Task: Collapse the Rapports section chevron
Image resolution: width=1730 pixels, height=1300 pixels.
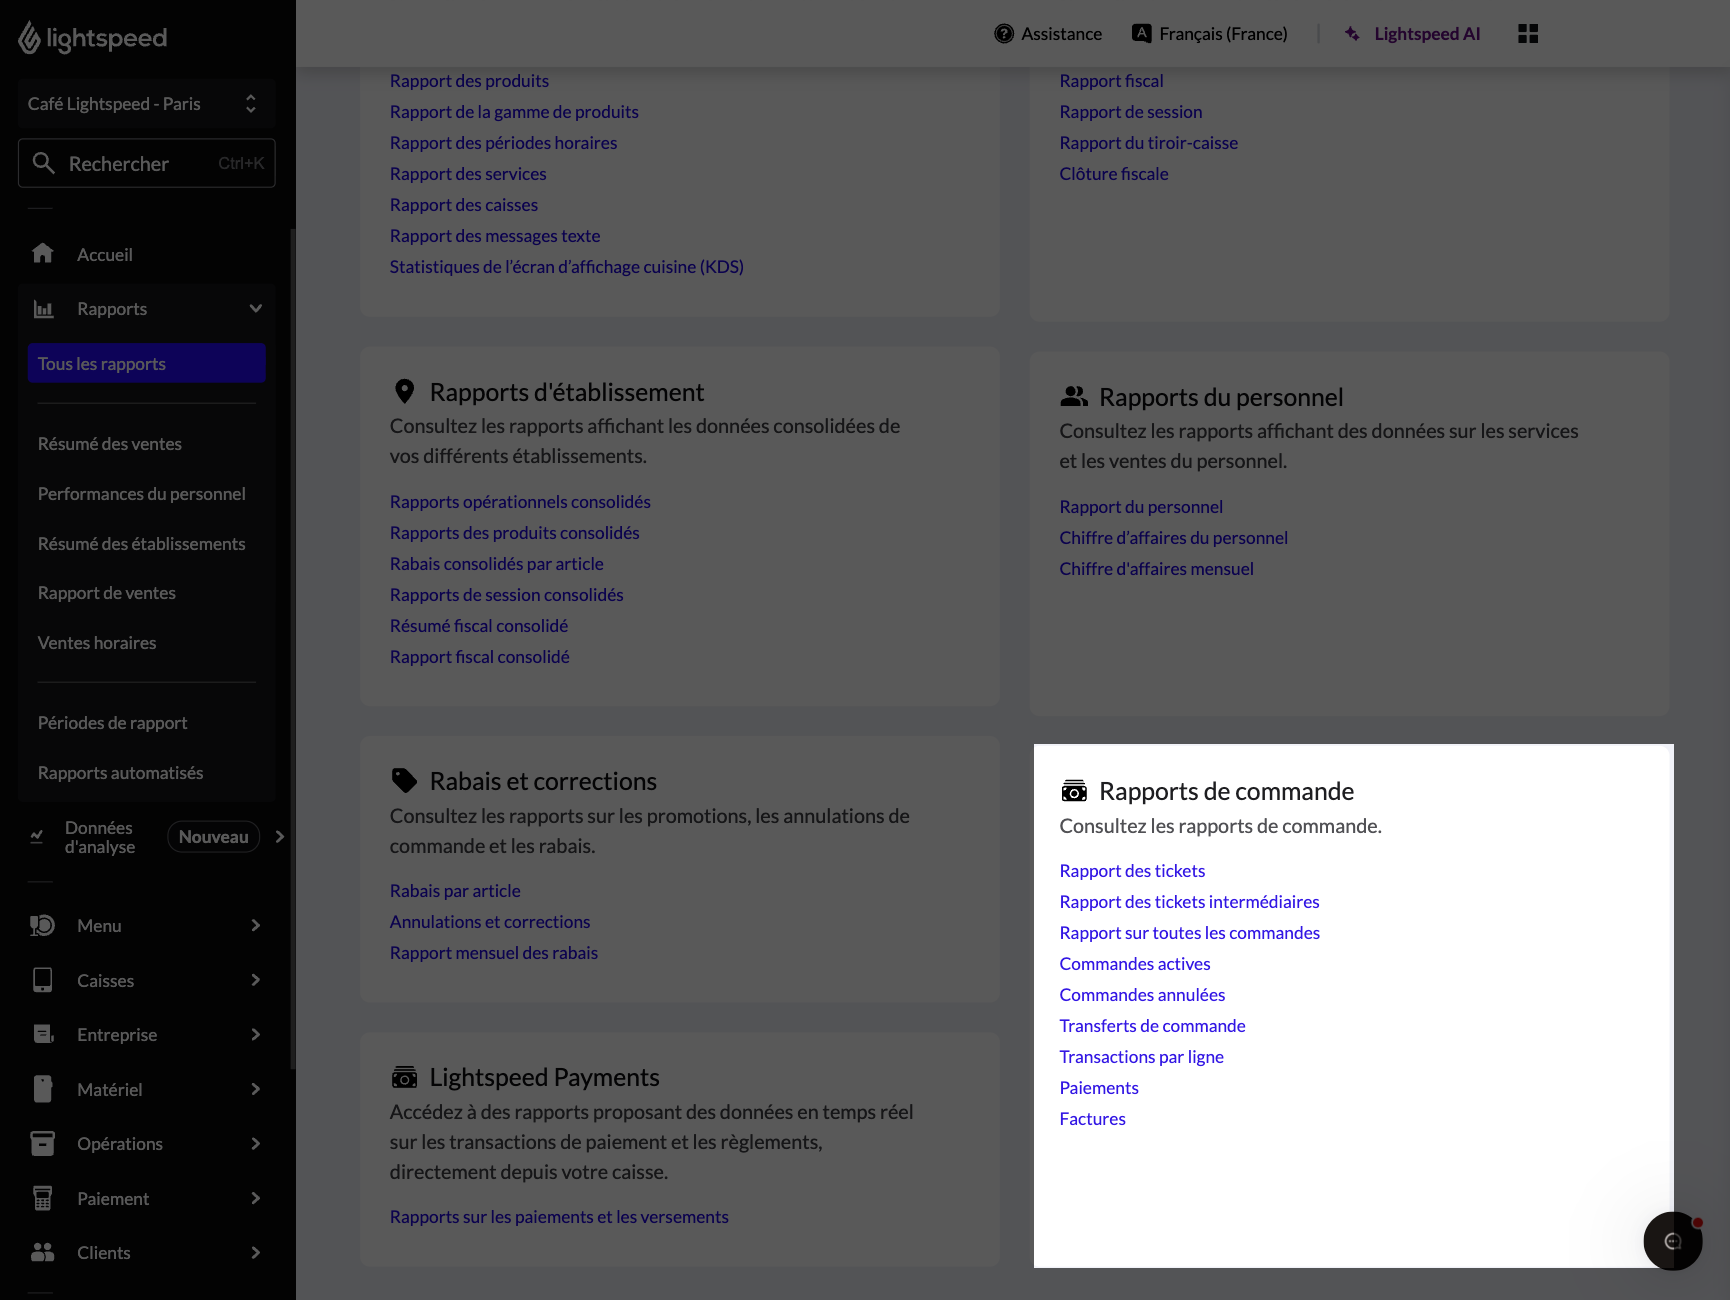Action: coord(256,308)
